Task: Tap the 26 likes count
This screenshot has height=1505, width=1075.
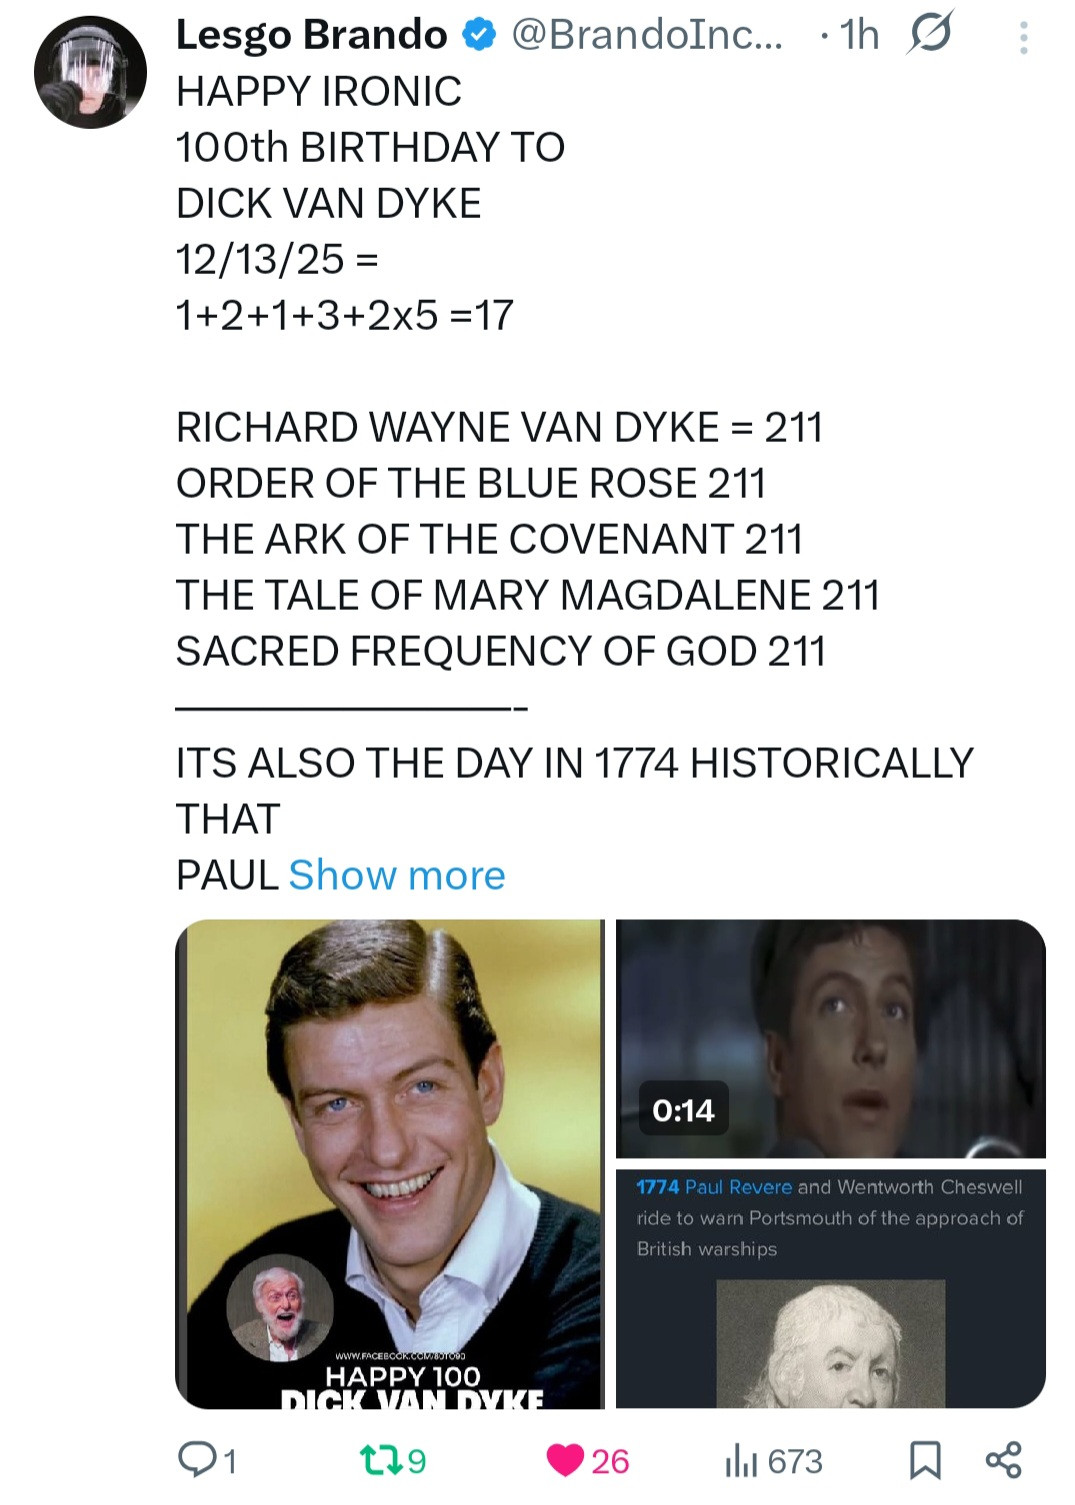Action: click(x=610, y=1461)
